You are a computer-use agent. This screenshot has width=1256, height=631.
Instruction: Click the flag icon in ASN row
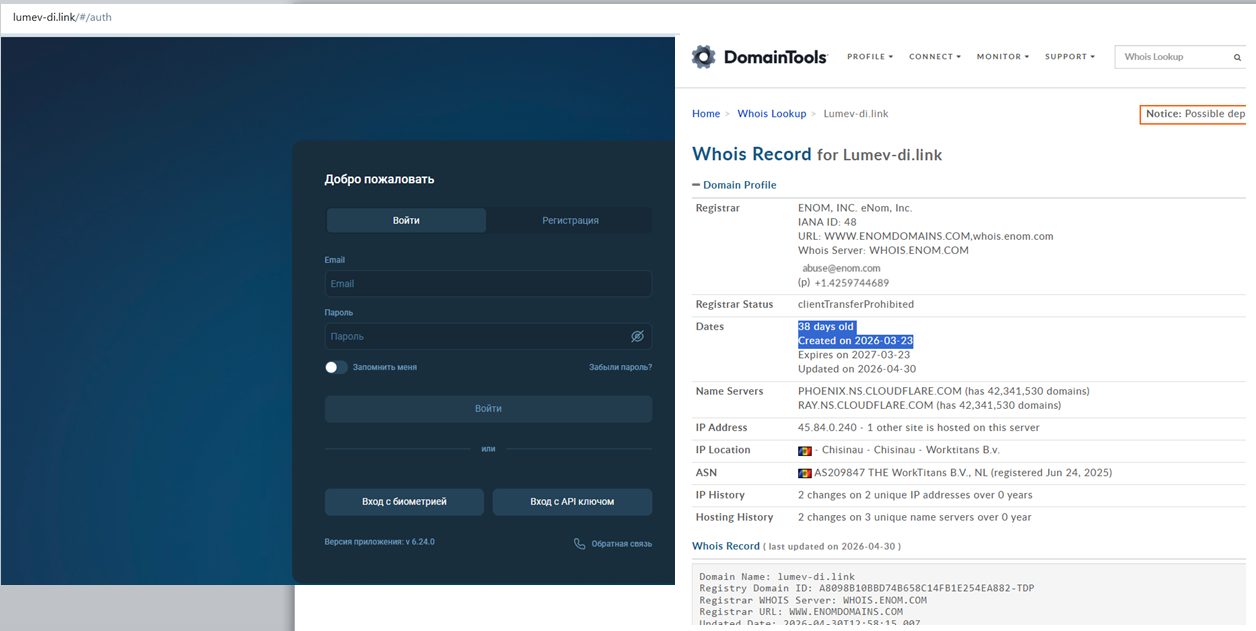pos(804,473)
